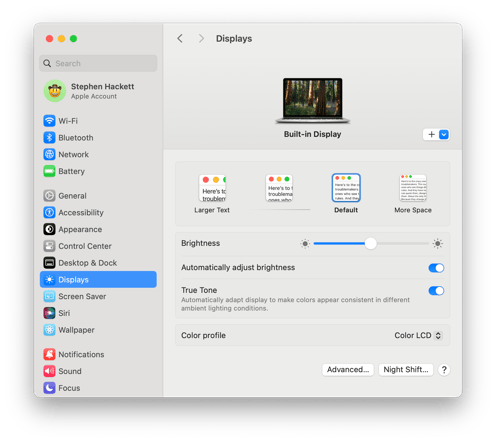Screen dimensions: 496x442
Task: Click the Notifications bell icon
Action: tap(49, 354)
